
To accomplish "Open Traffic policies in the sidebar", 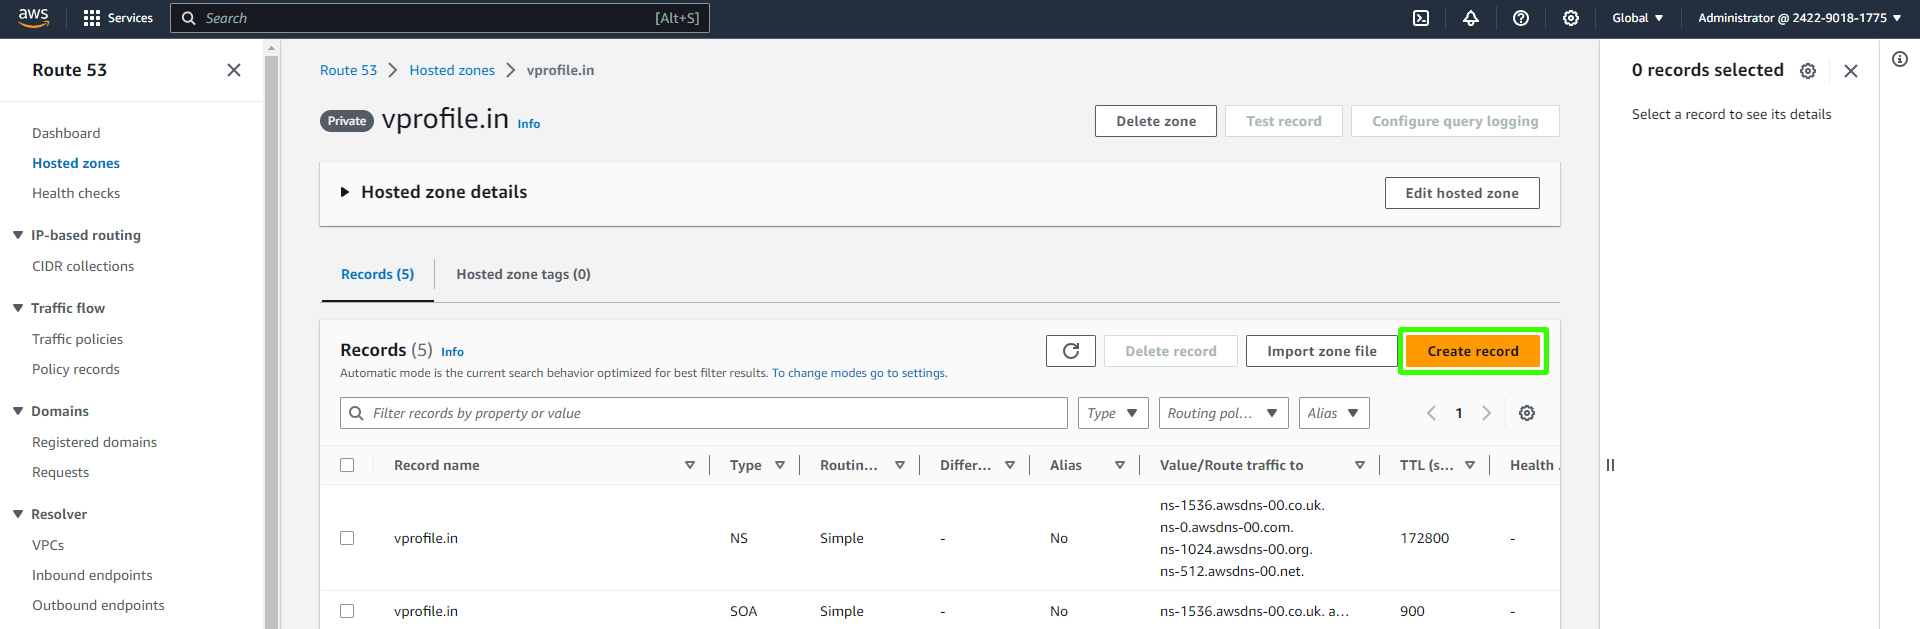I will pos(77,339).
